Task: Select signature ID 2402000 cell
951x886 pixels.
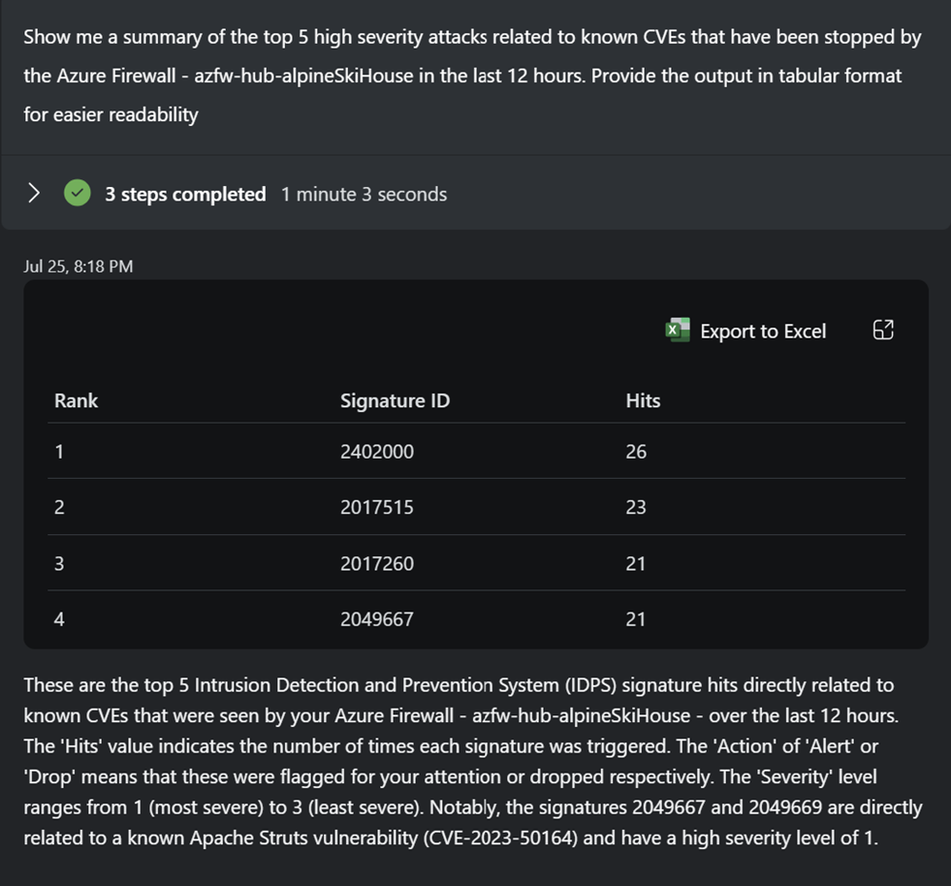Action: (x=377, y=452)
